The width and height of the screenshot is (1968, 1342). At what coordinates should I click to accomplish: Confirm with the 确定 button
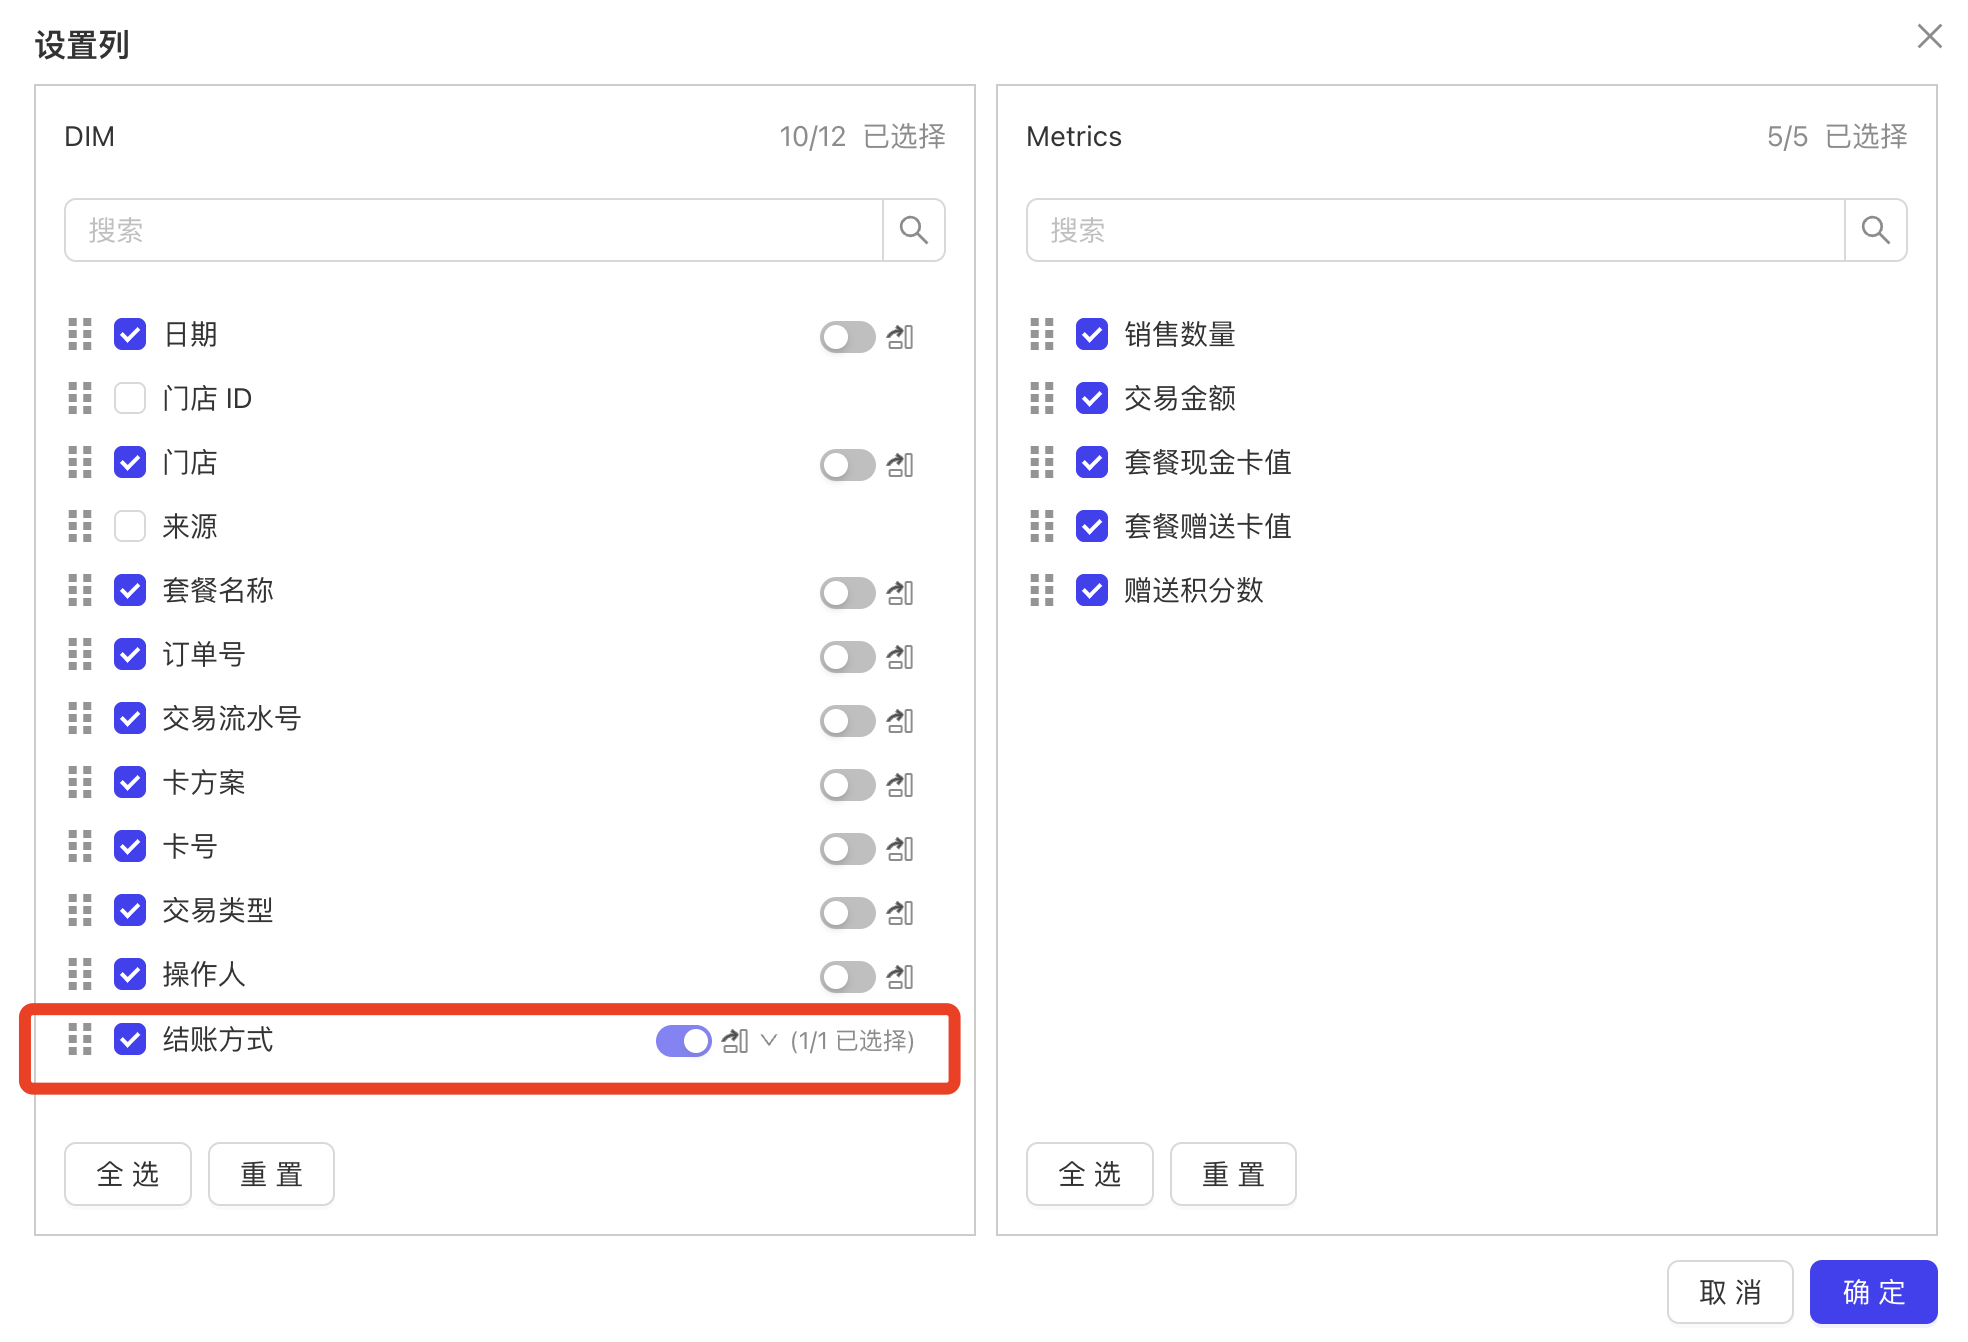1874,1292
